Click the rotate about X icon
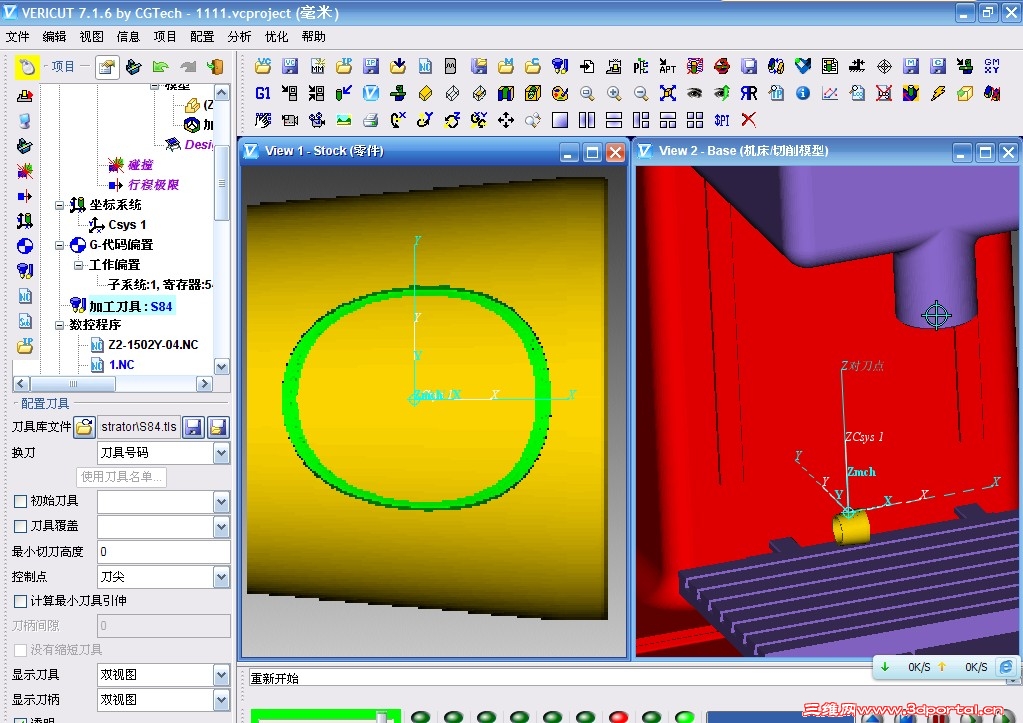 tap(398, 120)
